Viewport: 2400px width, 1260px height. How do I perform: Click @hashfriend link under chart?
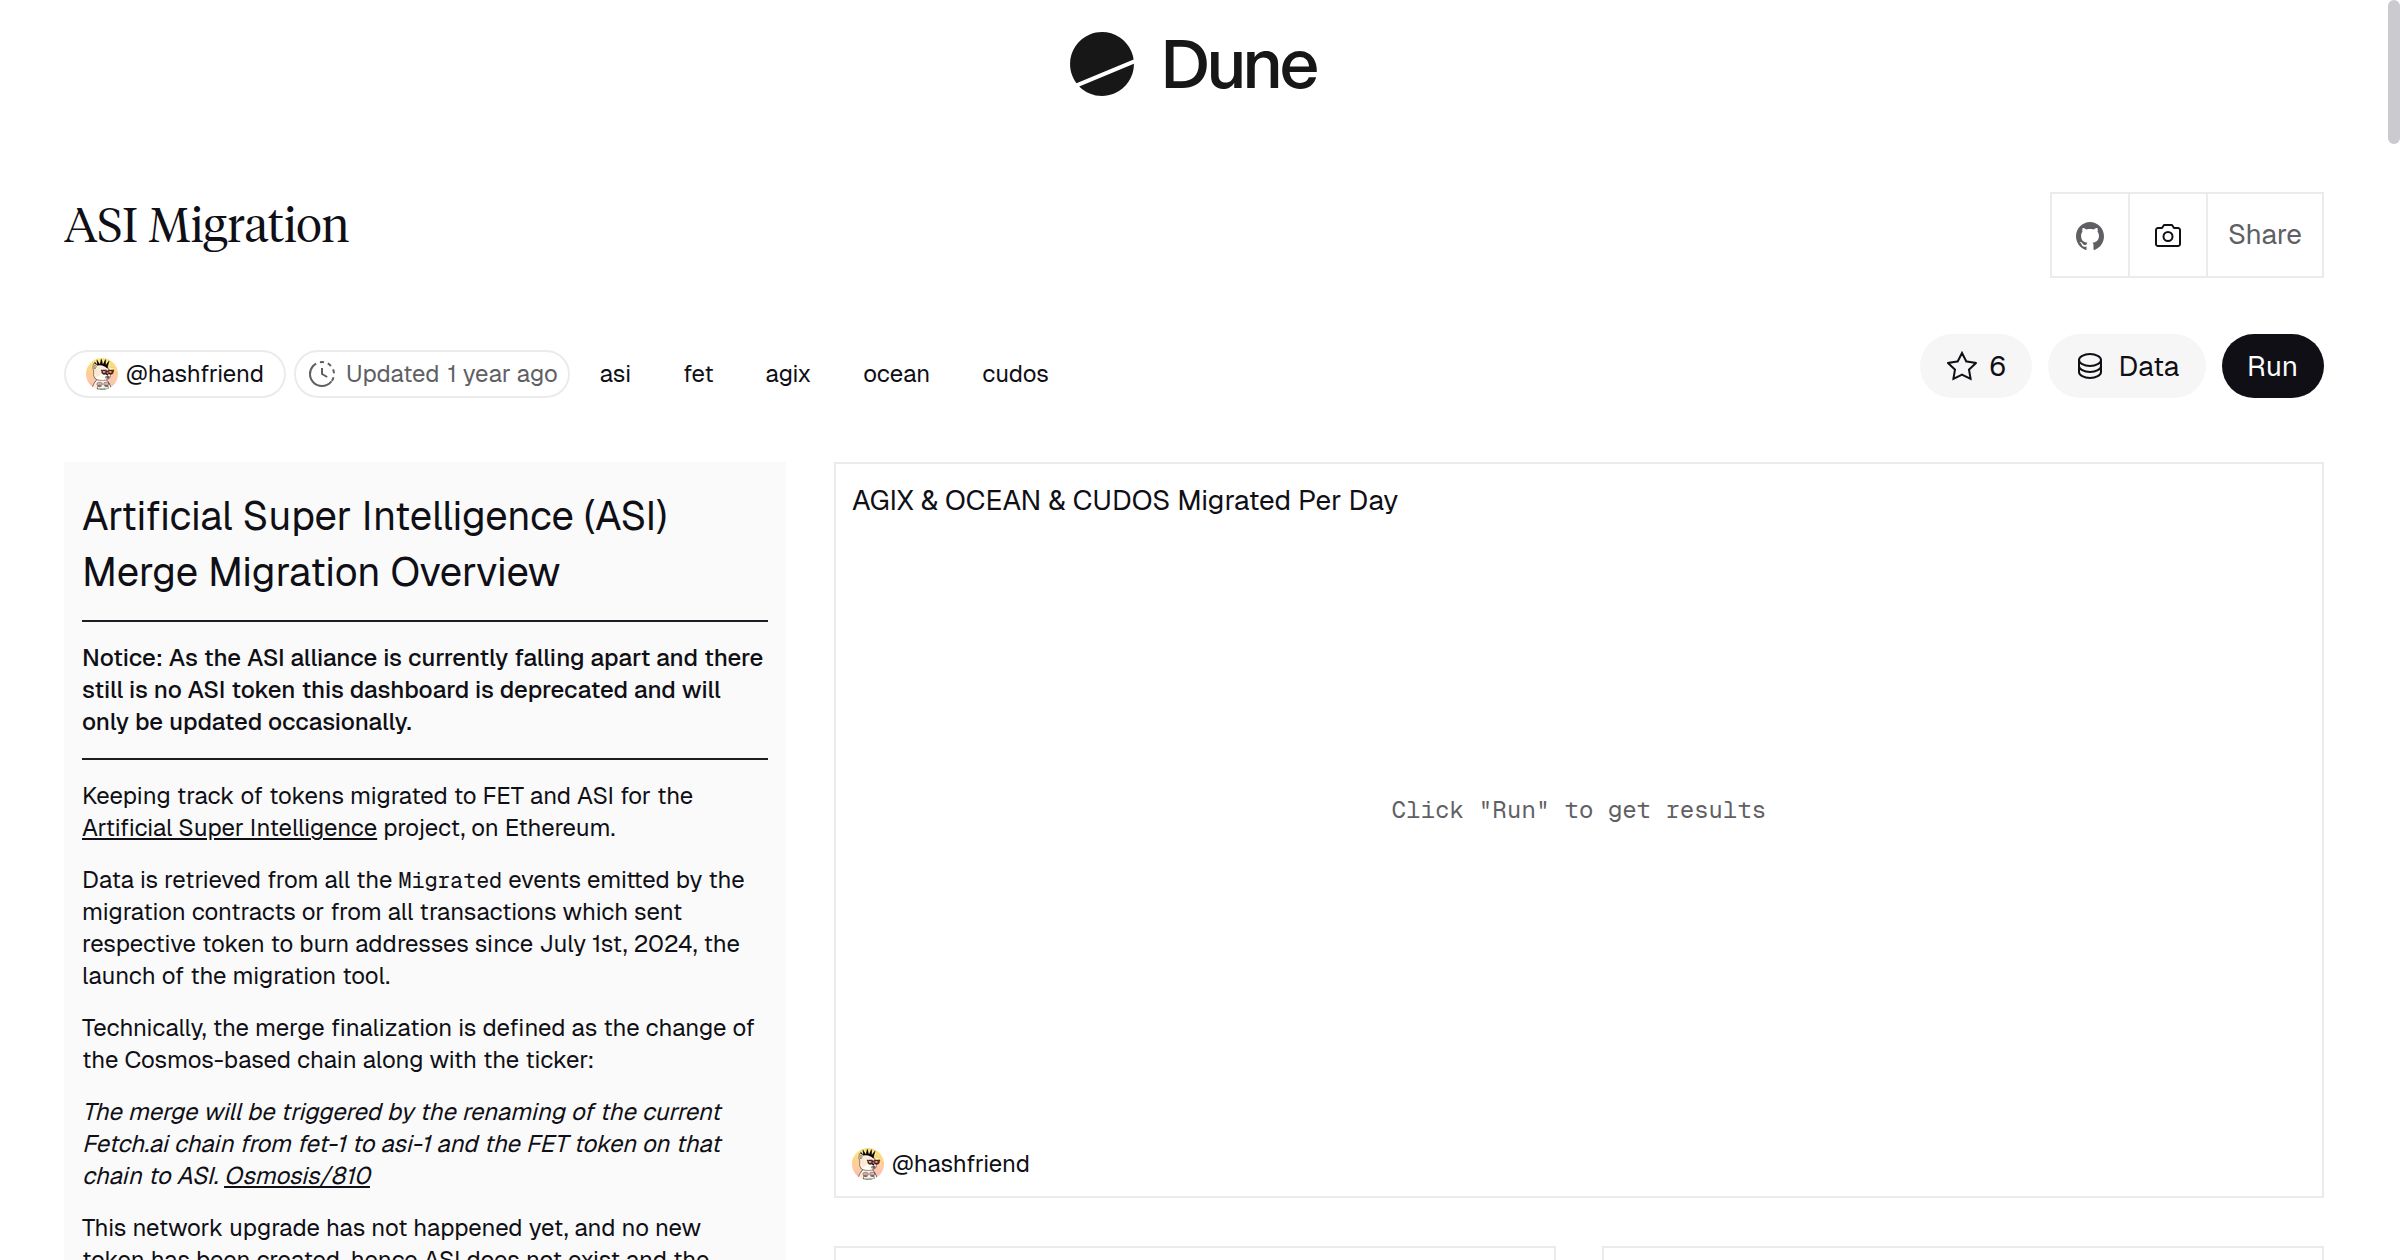(x=960, y=1164)
